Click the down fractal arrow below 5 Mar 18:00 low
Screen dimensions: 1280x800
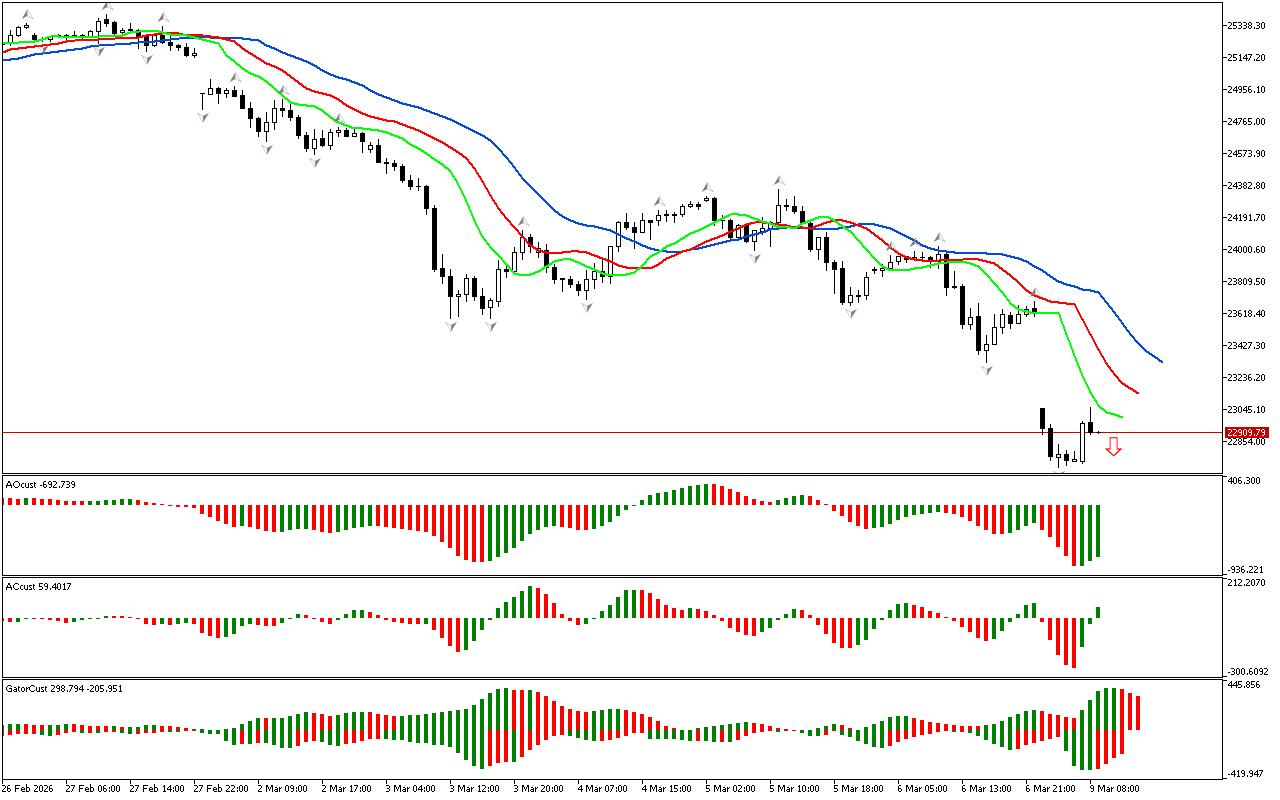click(x=851, y=313)
